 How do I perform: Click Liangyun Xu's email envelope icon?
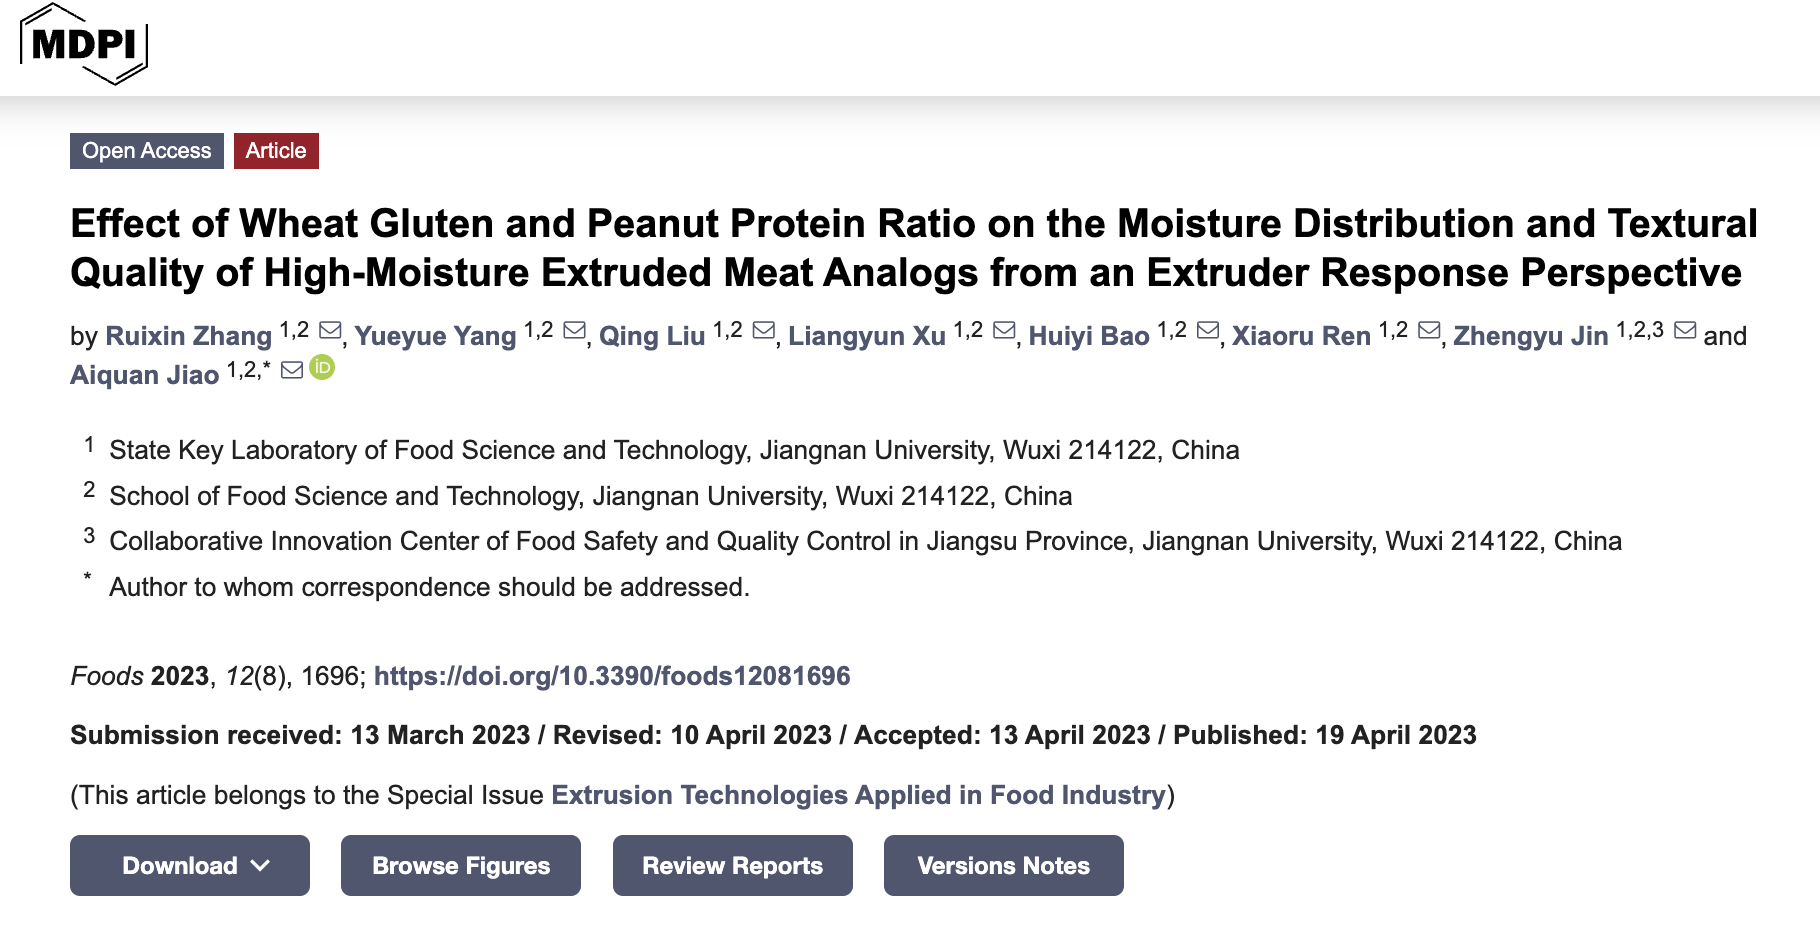coord(1004,330)
